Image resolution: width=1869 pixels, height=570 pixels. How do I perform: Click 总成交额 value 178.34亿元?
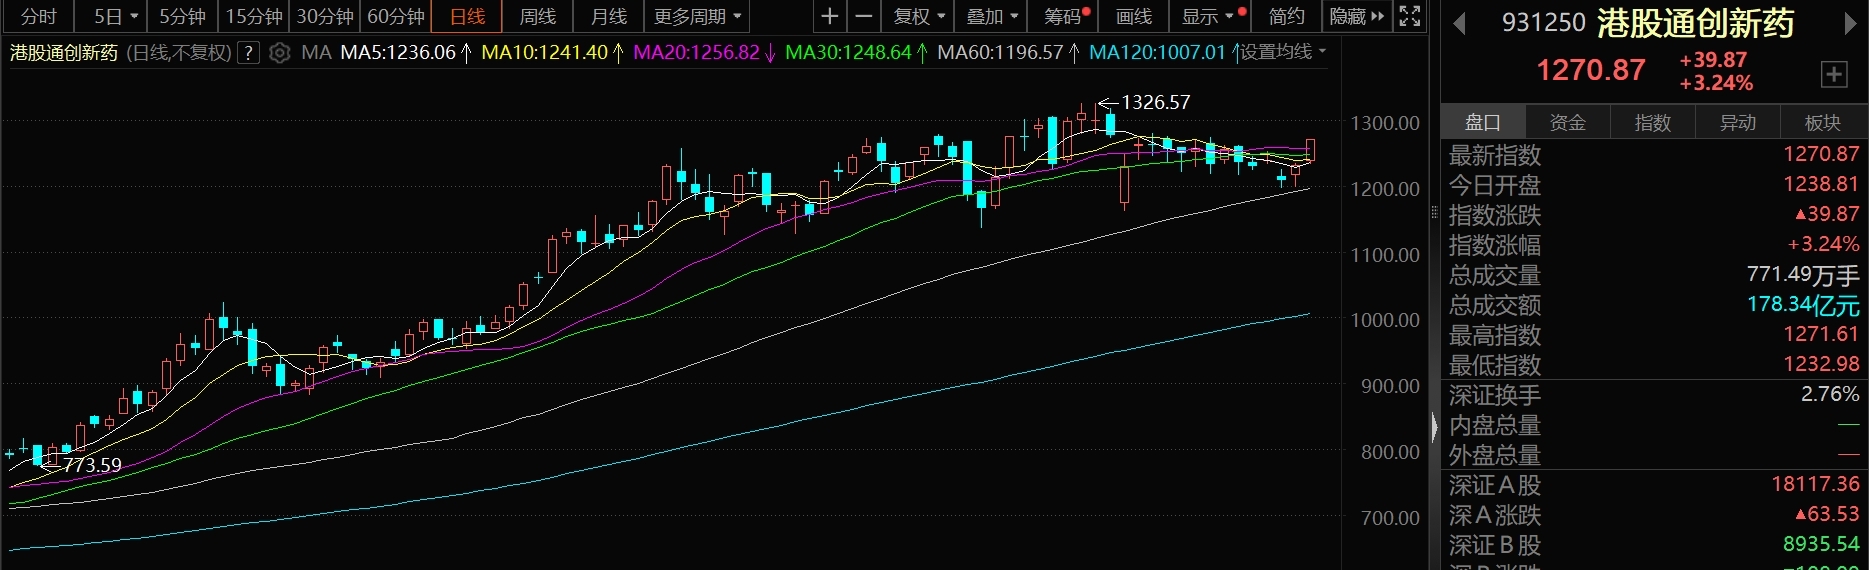[1803, 304]
